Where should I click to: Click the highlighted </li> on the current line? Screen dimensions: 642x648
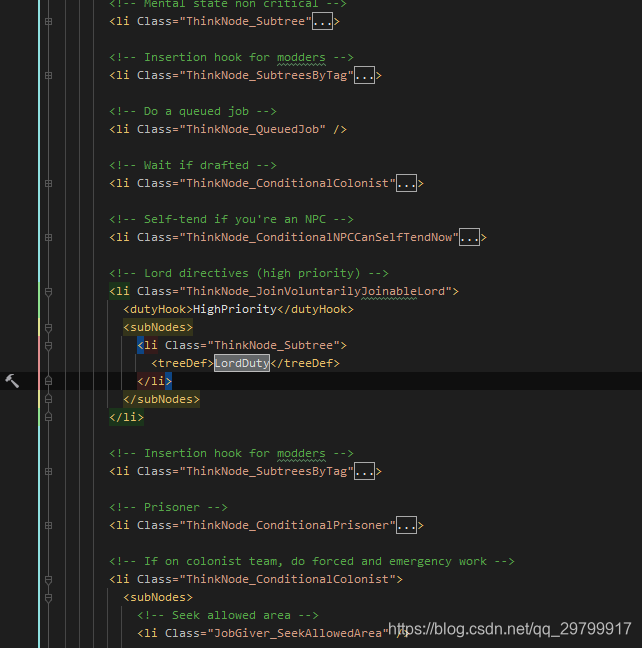click(155, 381)
